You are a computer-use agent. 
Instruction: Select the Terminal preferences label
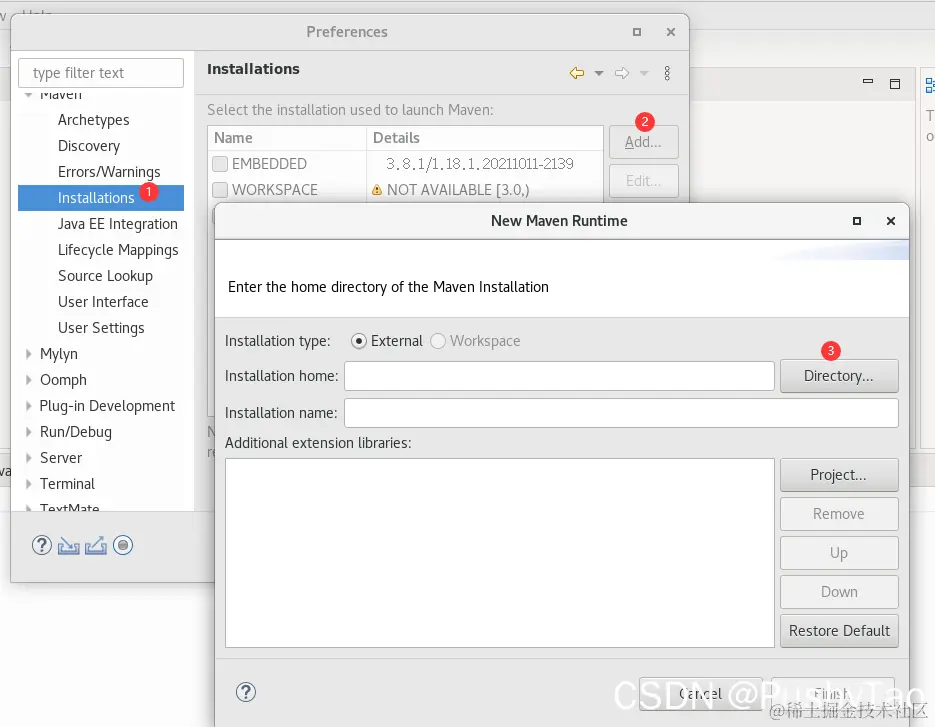[x=67, y=484]
